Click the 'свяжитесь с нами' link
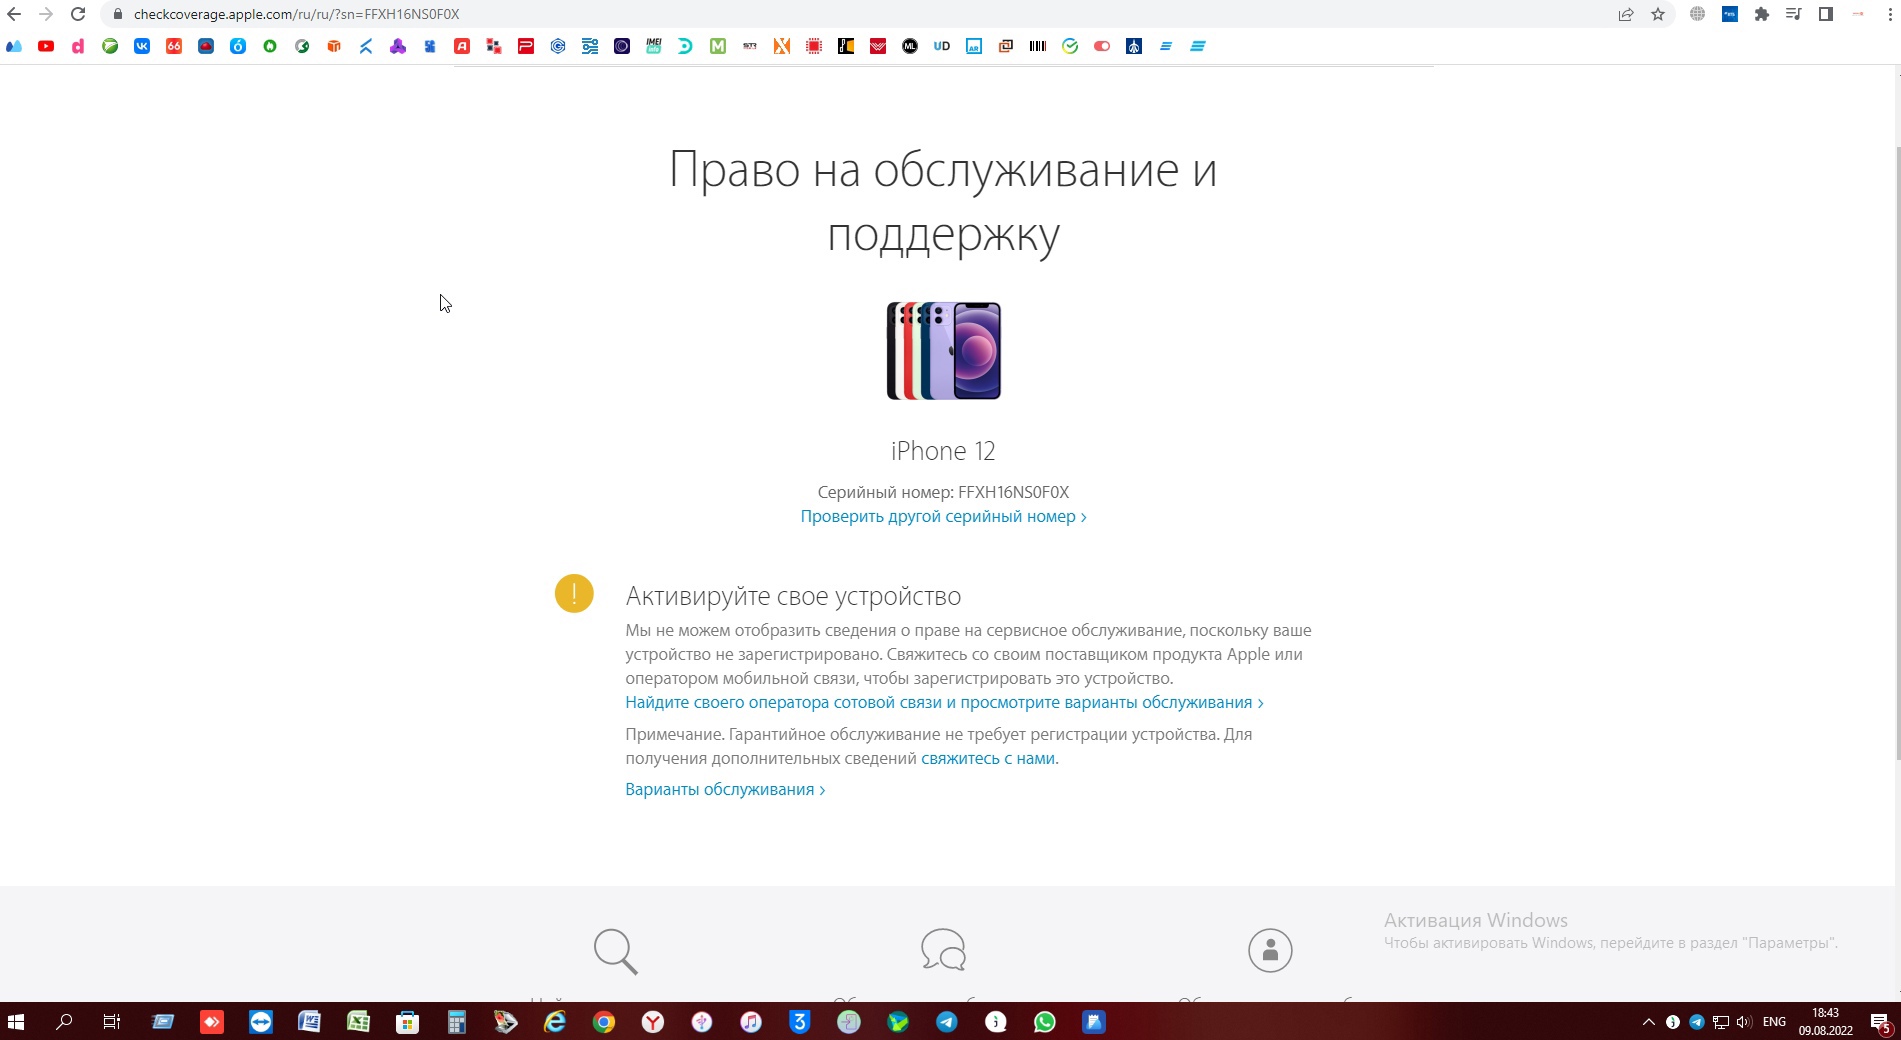Screen dimensions: 1901x1040 pyautogui.click(x=987, y=759)
